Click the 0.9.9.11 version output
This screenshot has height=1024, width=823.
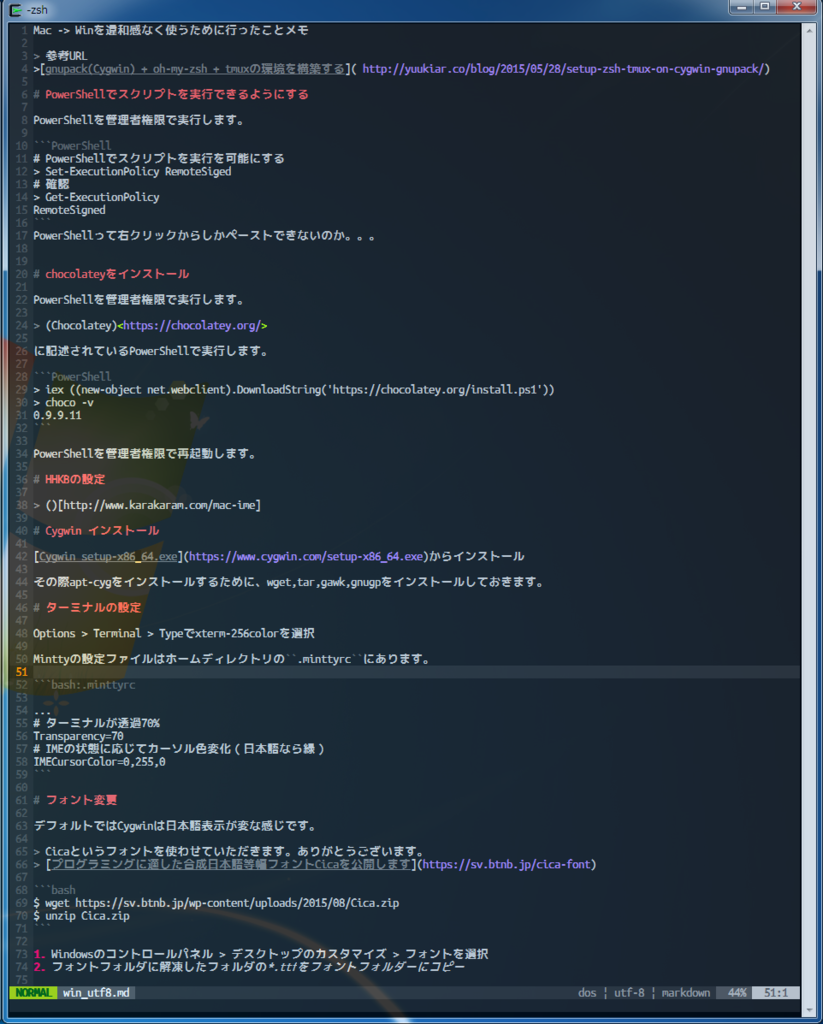(57, 415)
